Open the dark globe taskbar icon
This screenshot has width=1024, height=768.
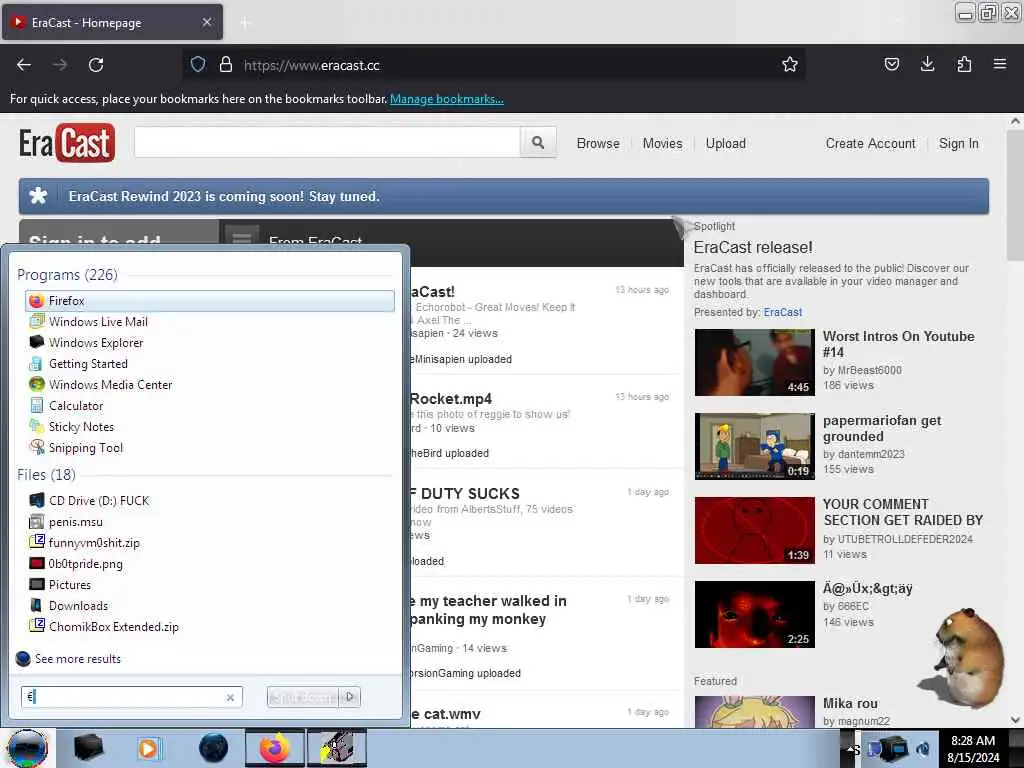click(213, 748)
